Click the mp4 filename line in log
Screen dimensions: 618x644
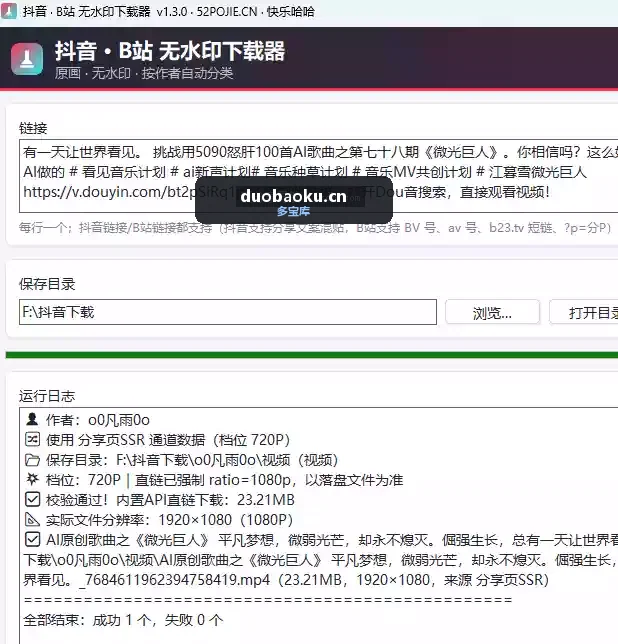(x=286, y=580)
